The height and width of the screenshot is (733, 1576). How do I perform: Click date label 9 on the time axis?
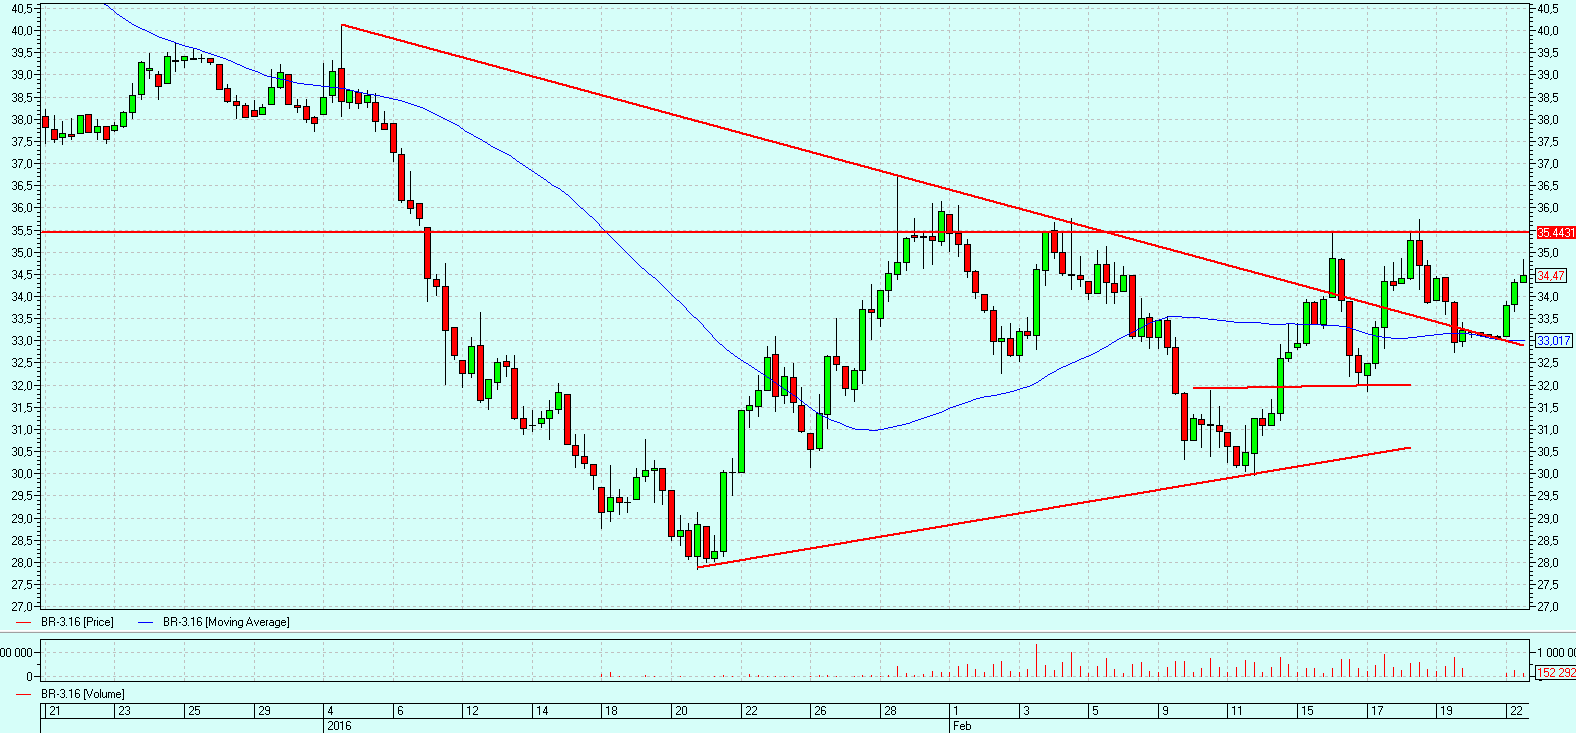point(1165,711)
